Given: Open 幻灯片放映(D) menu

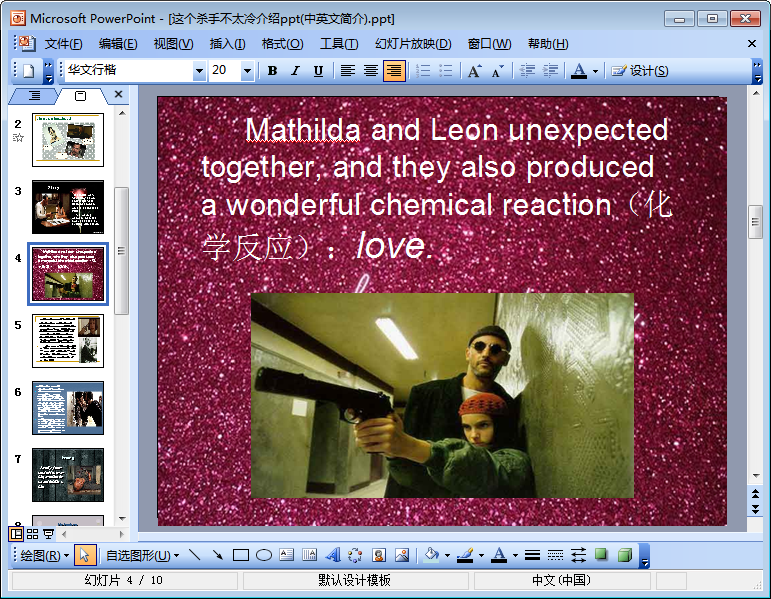Looking at the screenshot, I should point(413,44).
